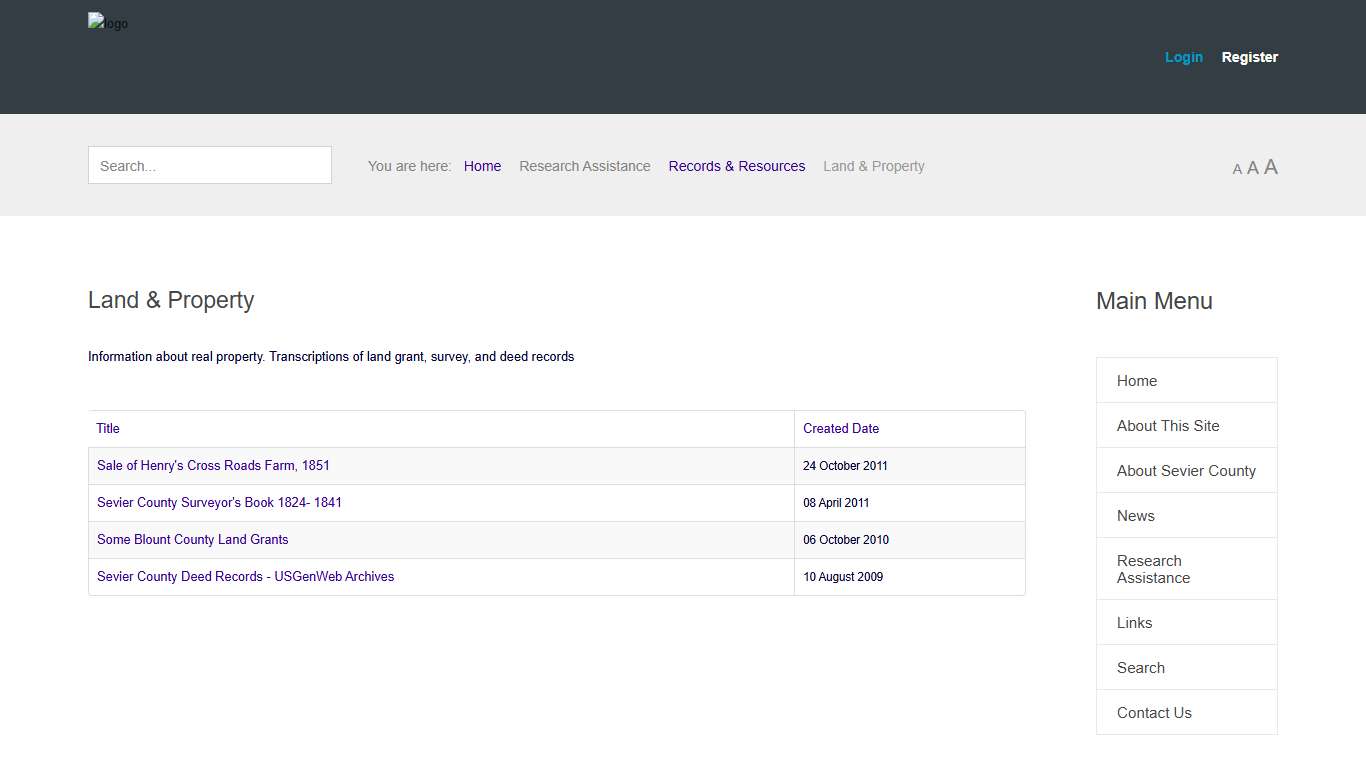1366x768 pixels.
Task: View Some Blount County Land Grants
Action: 192,539
